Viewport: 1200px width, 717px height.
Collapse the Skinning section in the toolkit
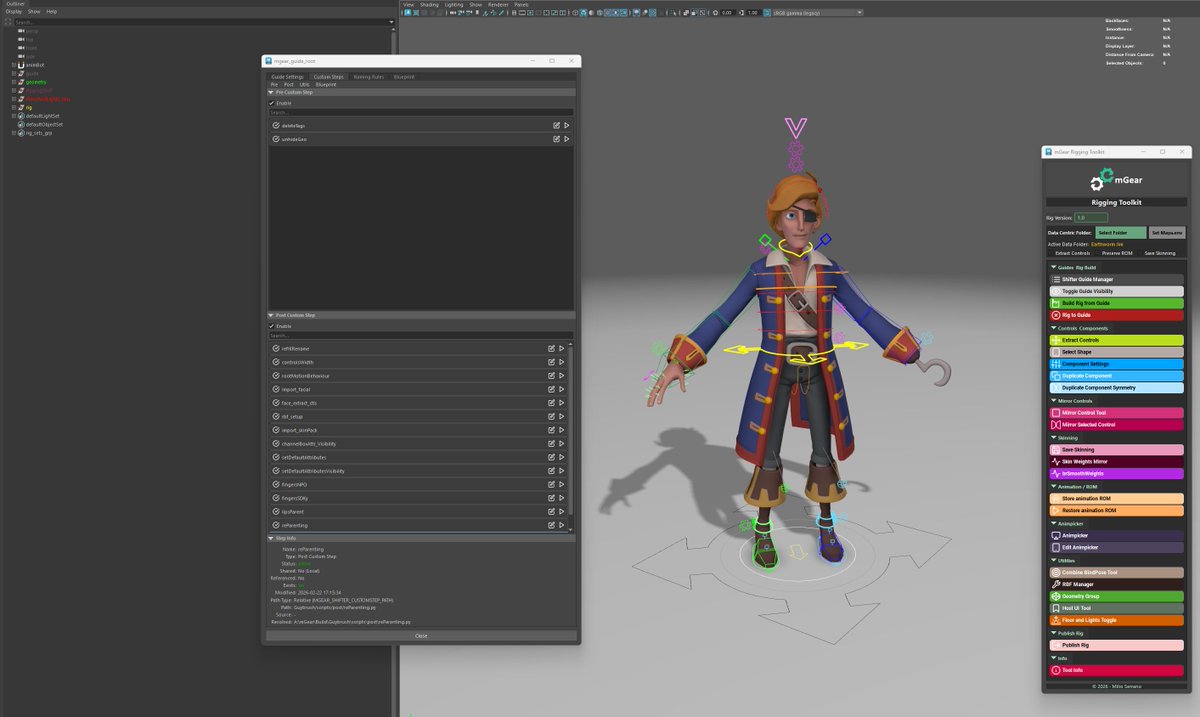1053,437
